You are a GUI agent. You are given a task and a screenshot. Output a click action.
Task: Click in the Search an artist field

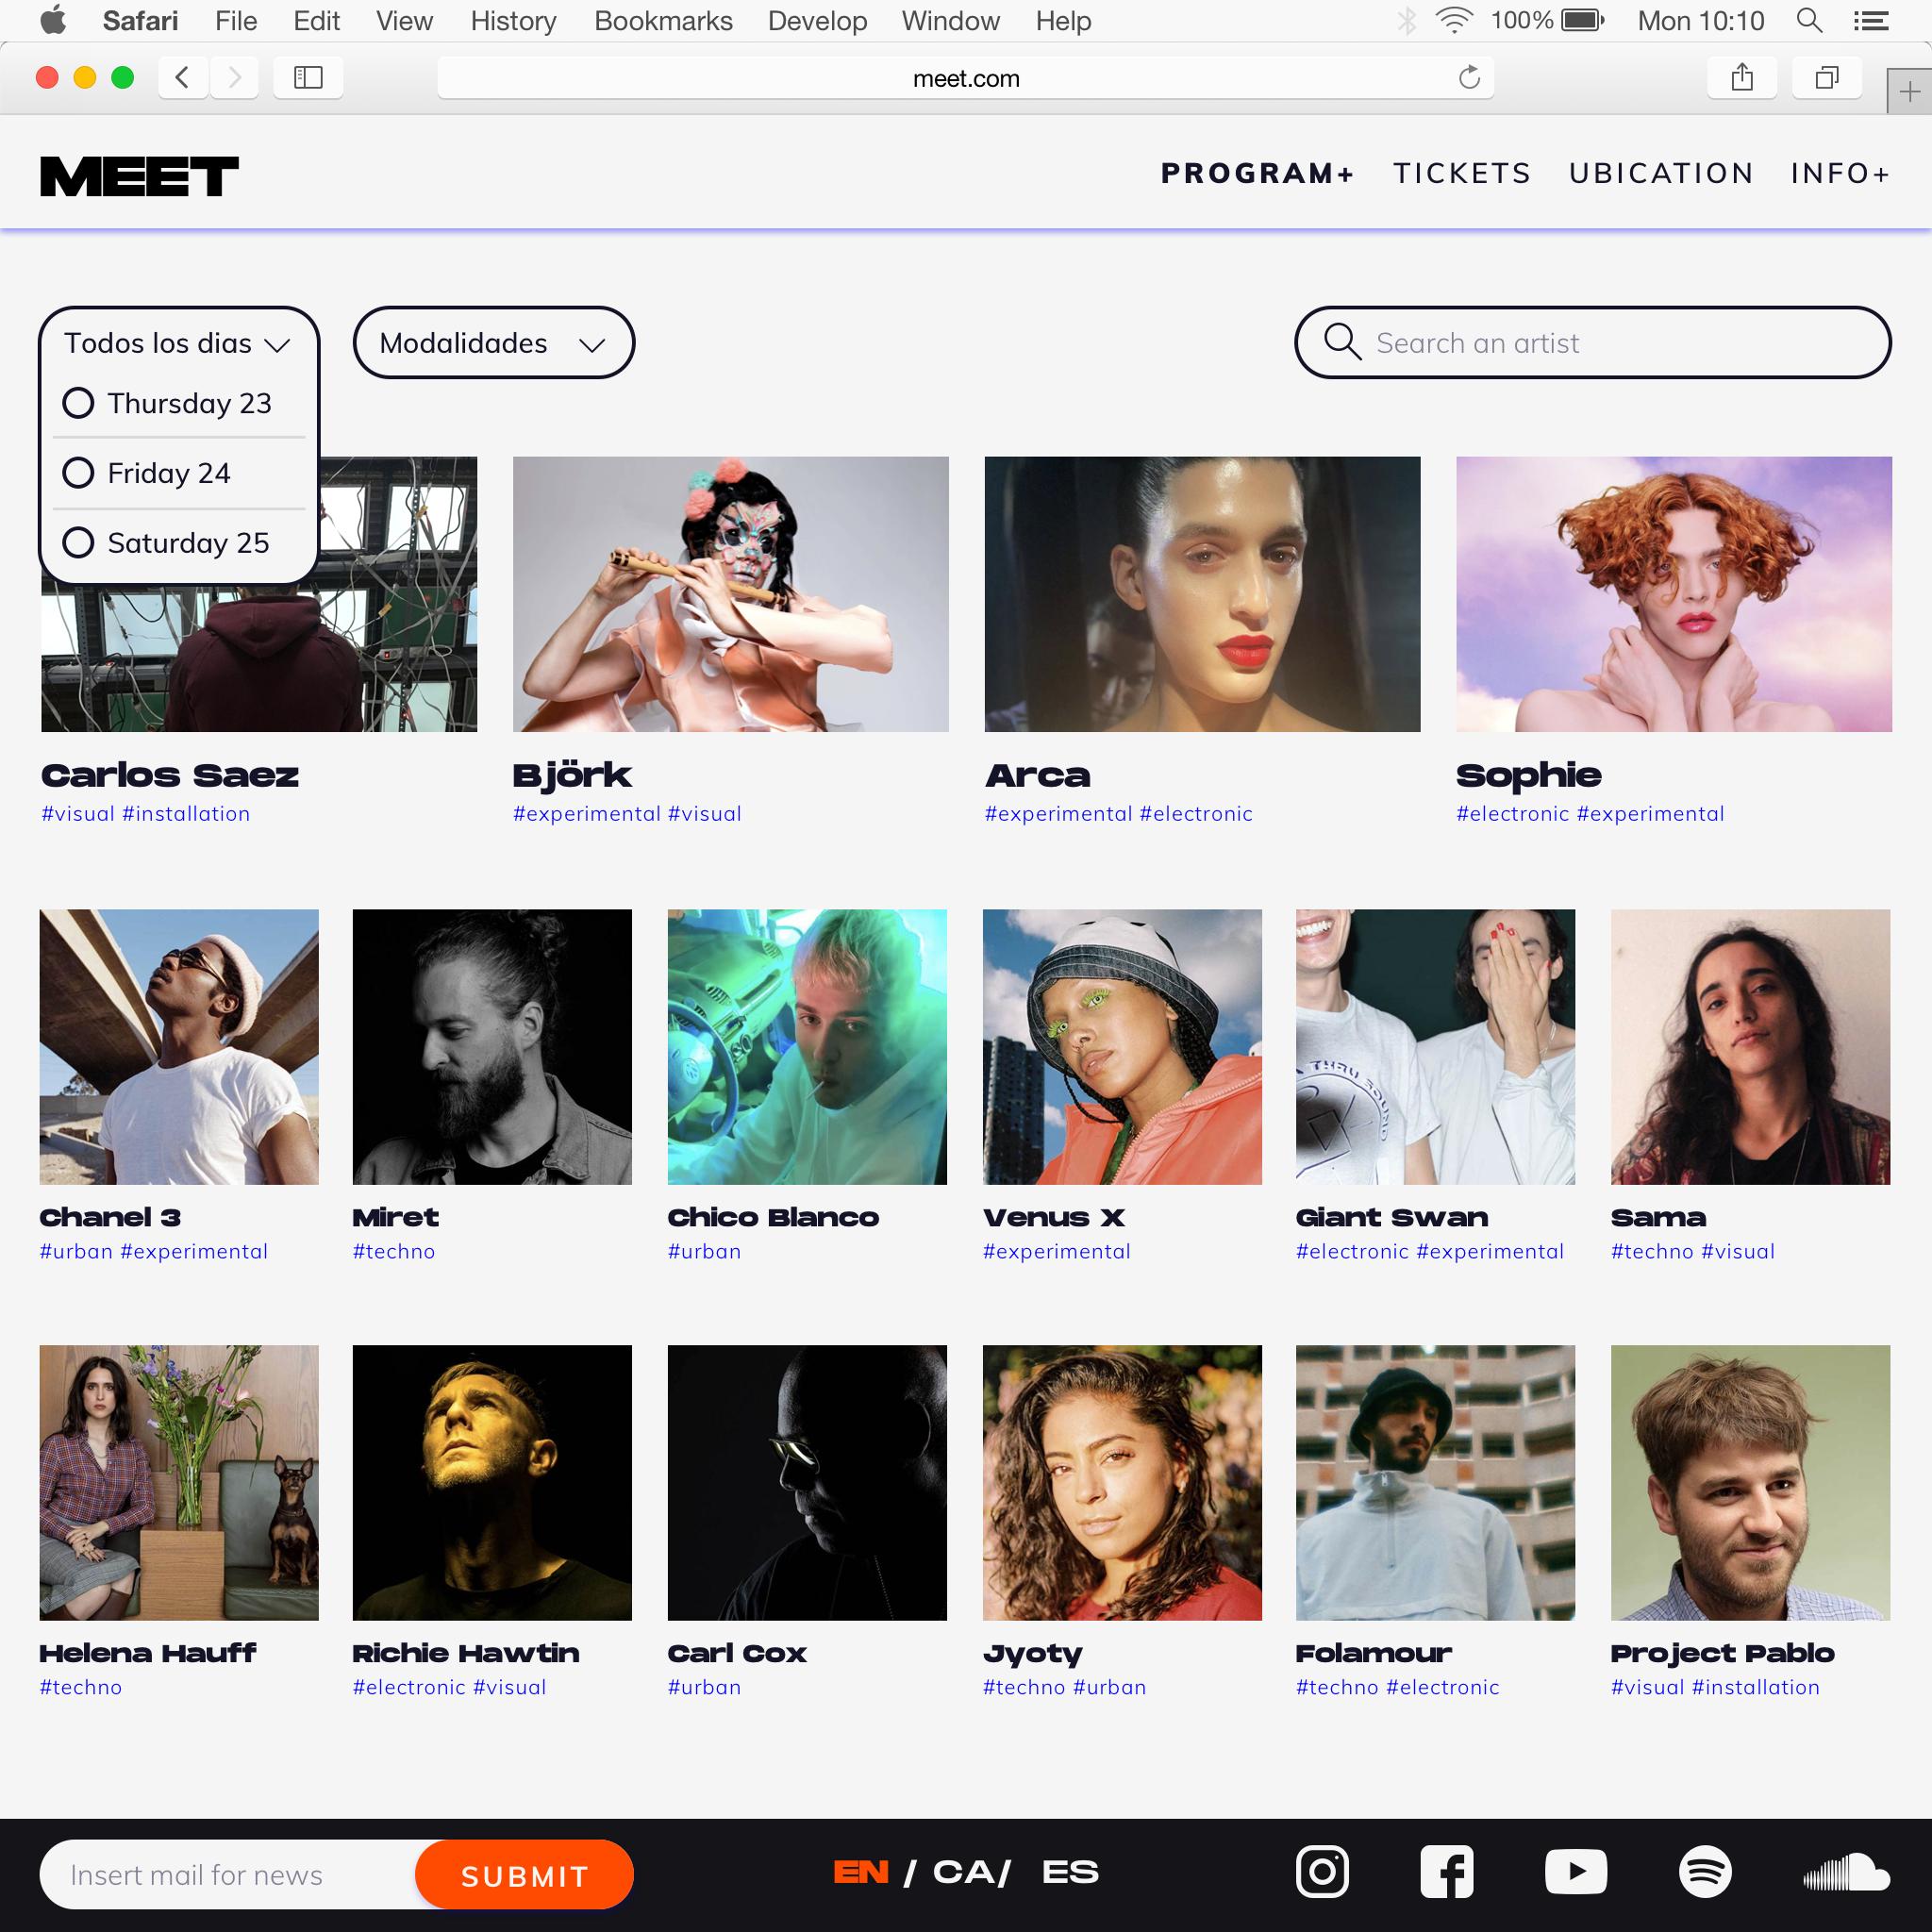point(1592,343)
